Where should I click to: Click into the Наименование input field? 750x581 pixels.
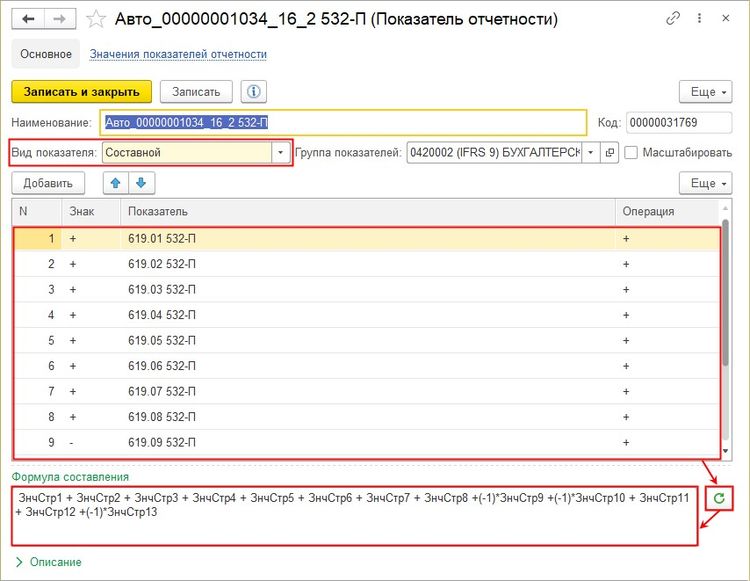point(340,122)
